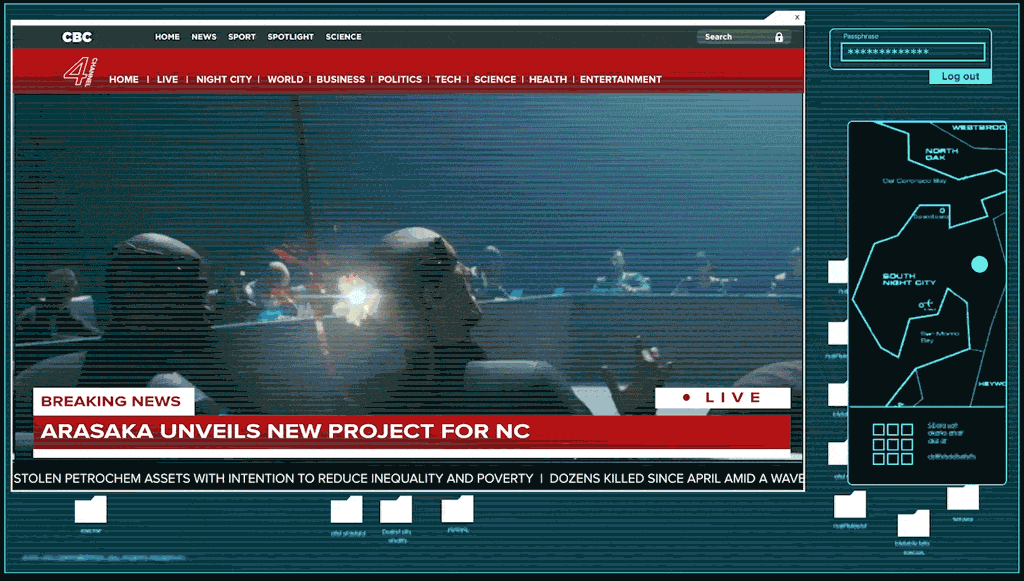
Task: Select SPORT in the top CBC menu
Action: pyautogui.click(x=242, y=37)
